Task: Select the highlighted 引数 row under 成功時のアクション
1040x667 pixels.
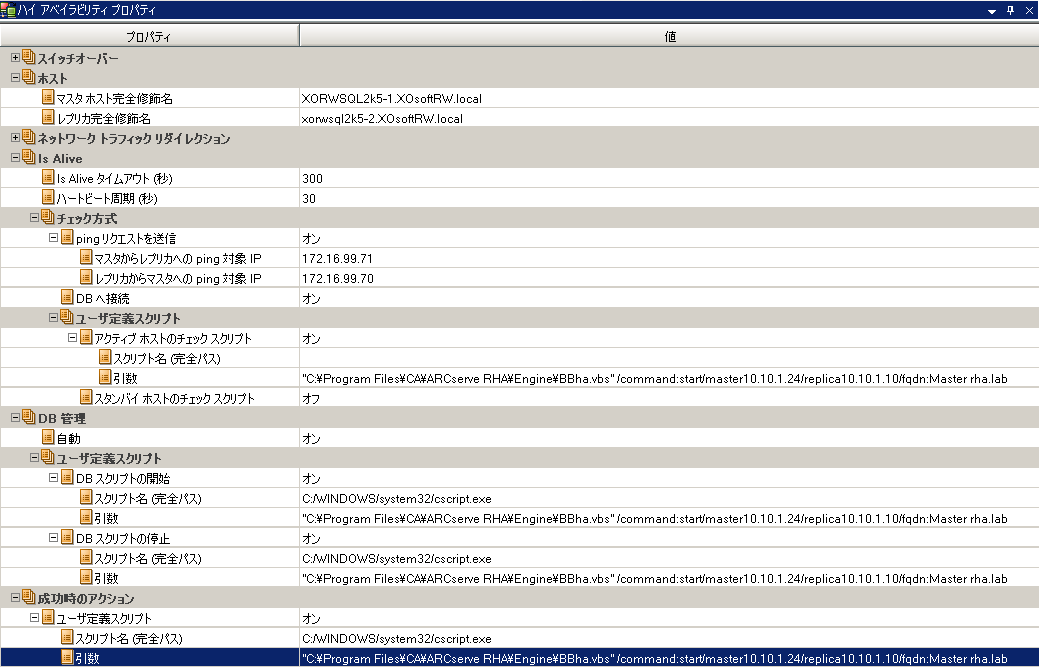Action: tap(520, 658)
